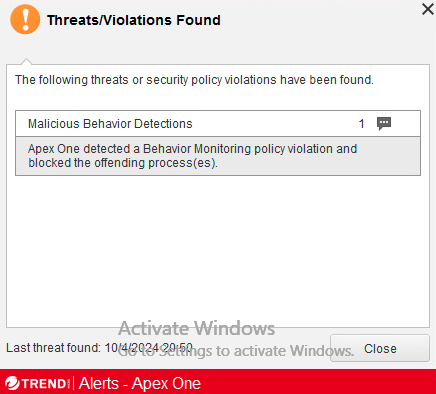
Task: Open detection details via speech bubble icon
Action: coord(384,124)
